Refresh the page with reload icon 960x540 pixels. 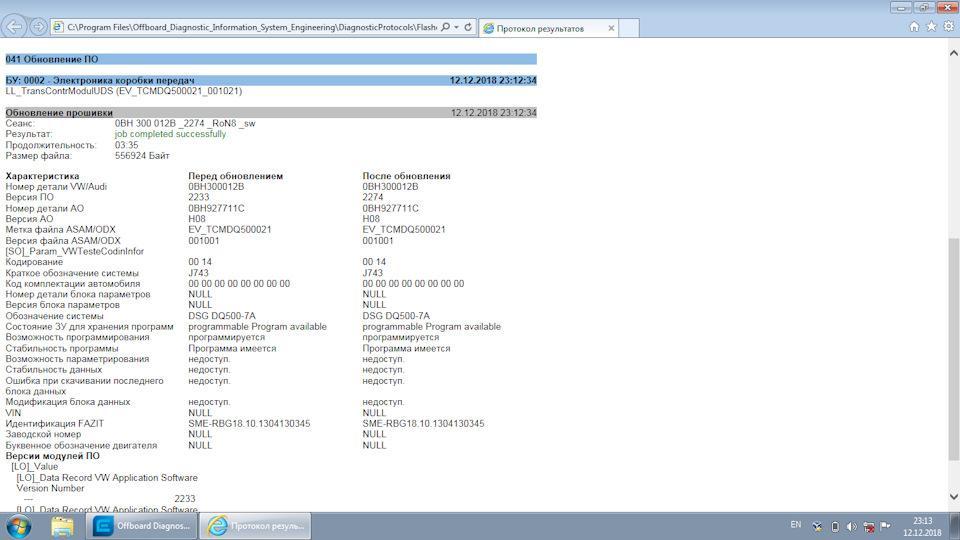pos(468,28)
